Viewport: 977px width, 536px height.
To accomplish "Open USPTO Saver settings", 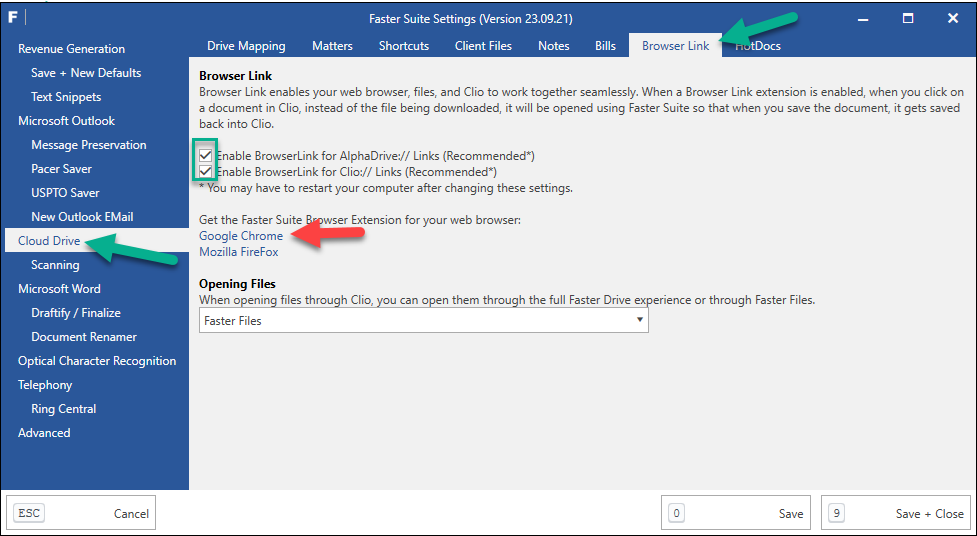I will [x=65, y=193].
